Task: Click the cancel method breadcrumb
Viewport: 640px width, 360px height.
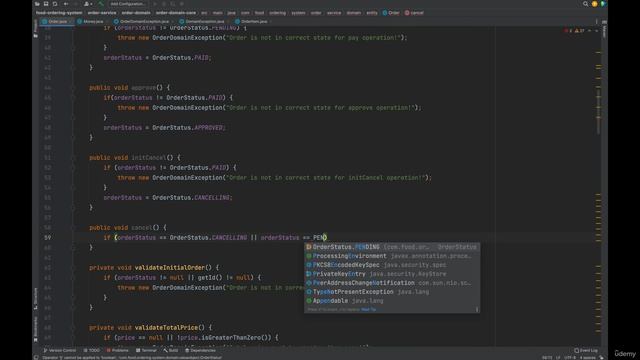Action: pyautogui.click(x=414, y=13)
